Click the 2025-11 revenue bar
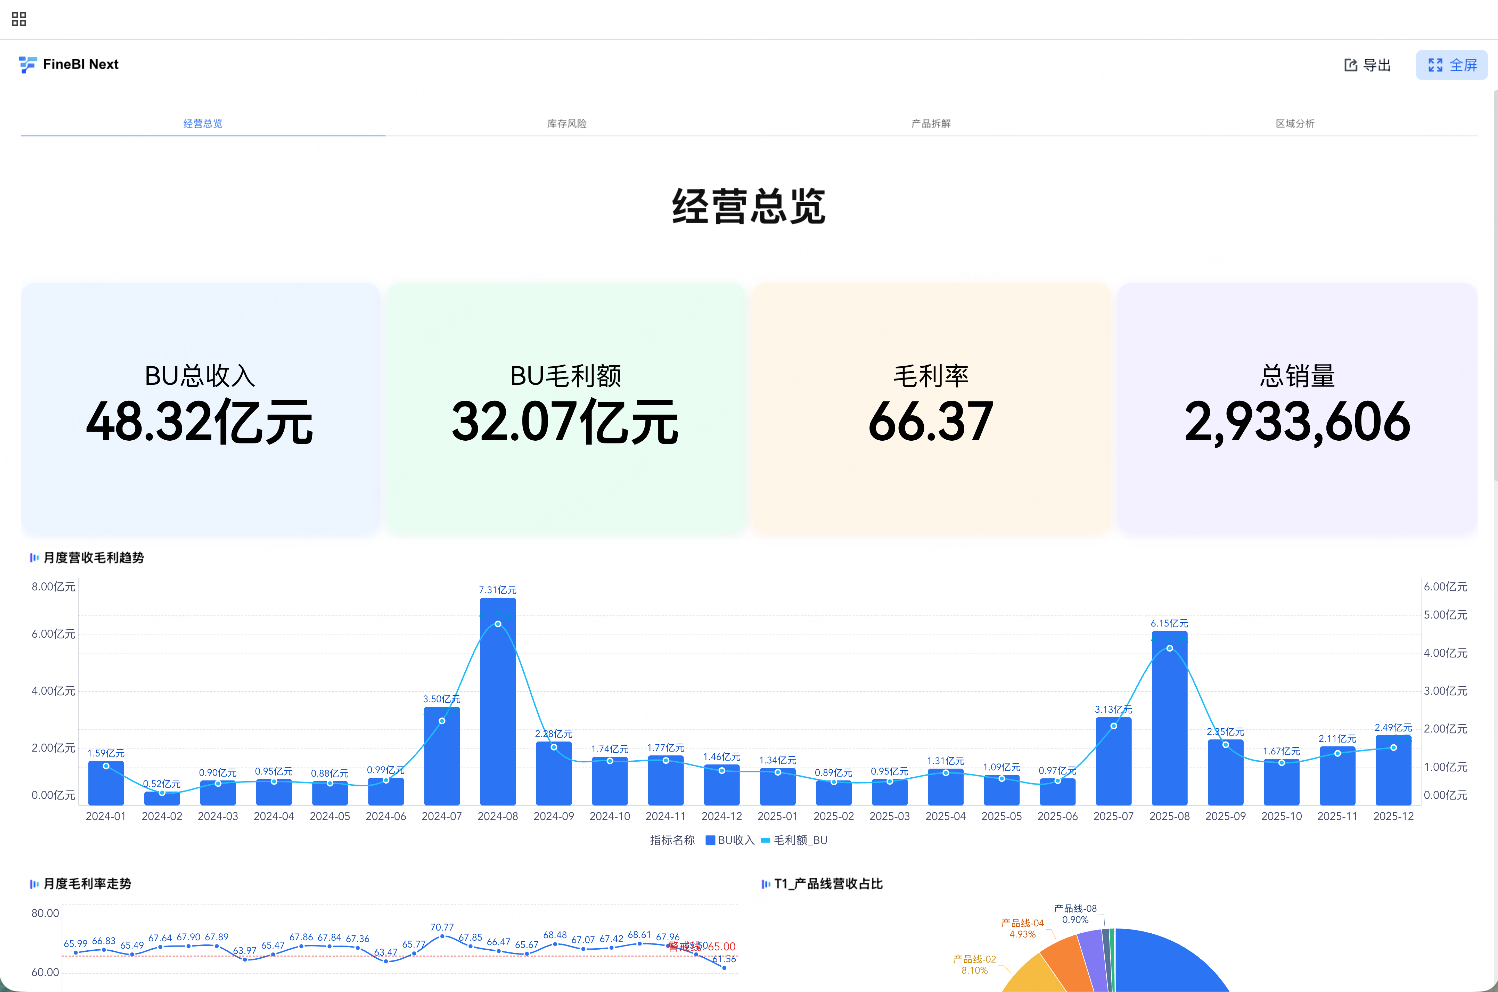The height and width of the screenshot is (992, 1498). 1338,775
